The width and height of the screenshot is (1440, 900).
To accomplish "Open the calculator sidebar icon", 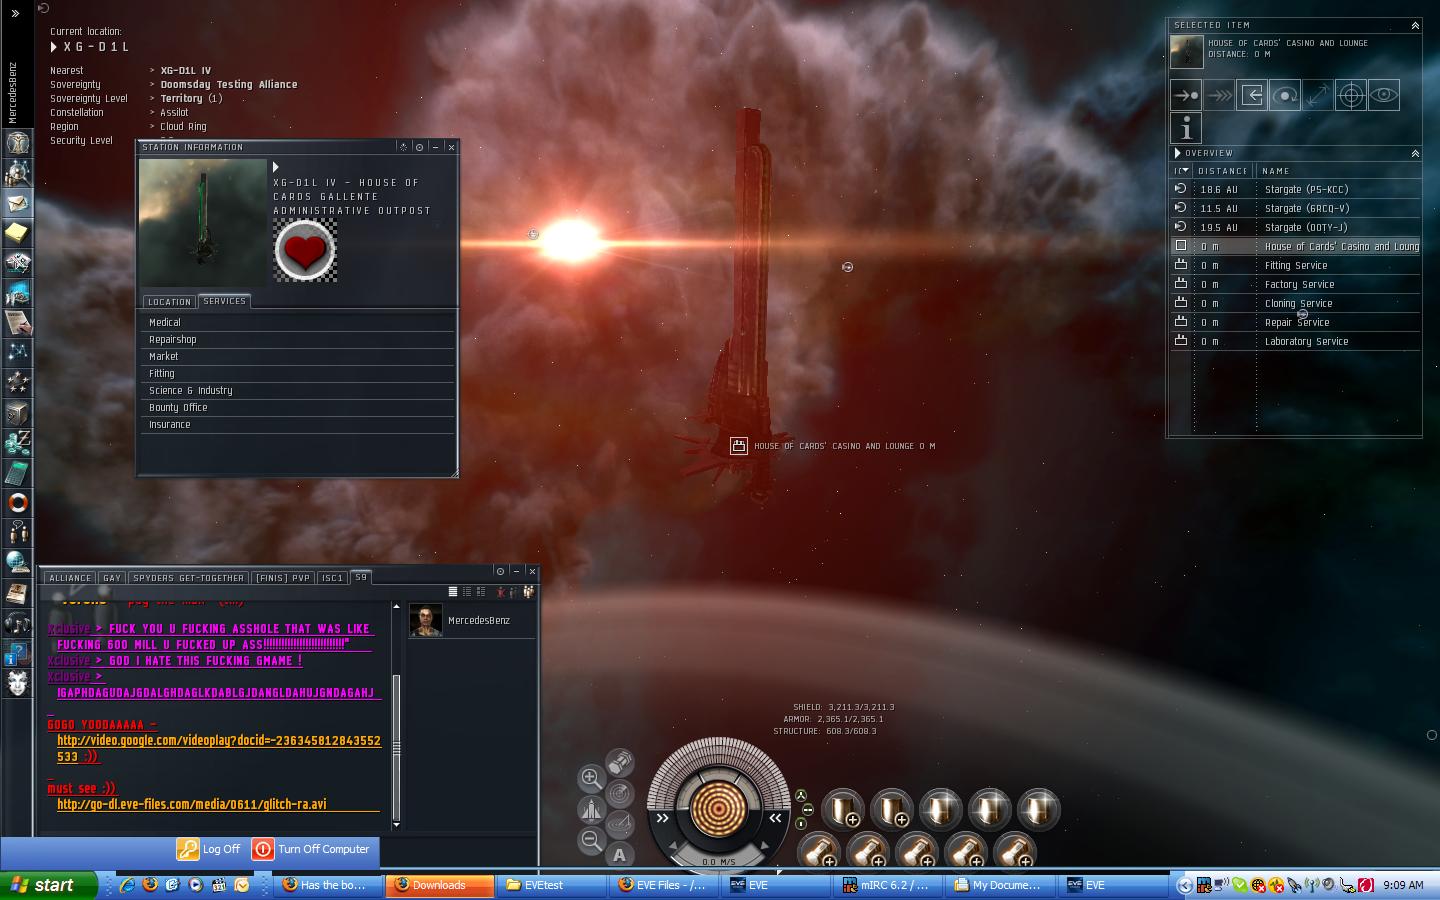I will [17, 472].
